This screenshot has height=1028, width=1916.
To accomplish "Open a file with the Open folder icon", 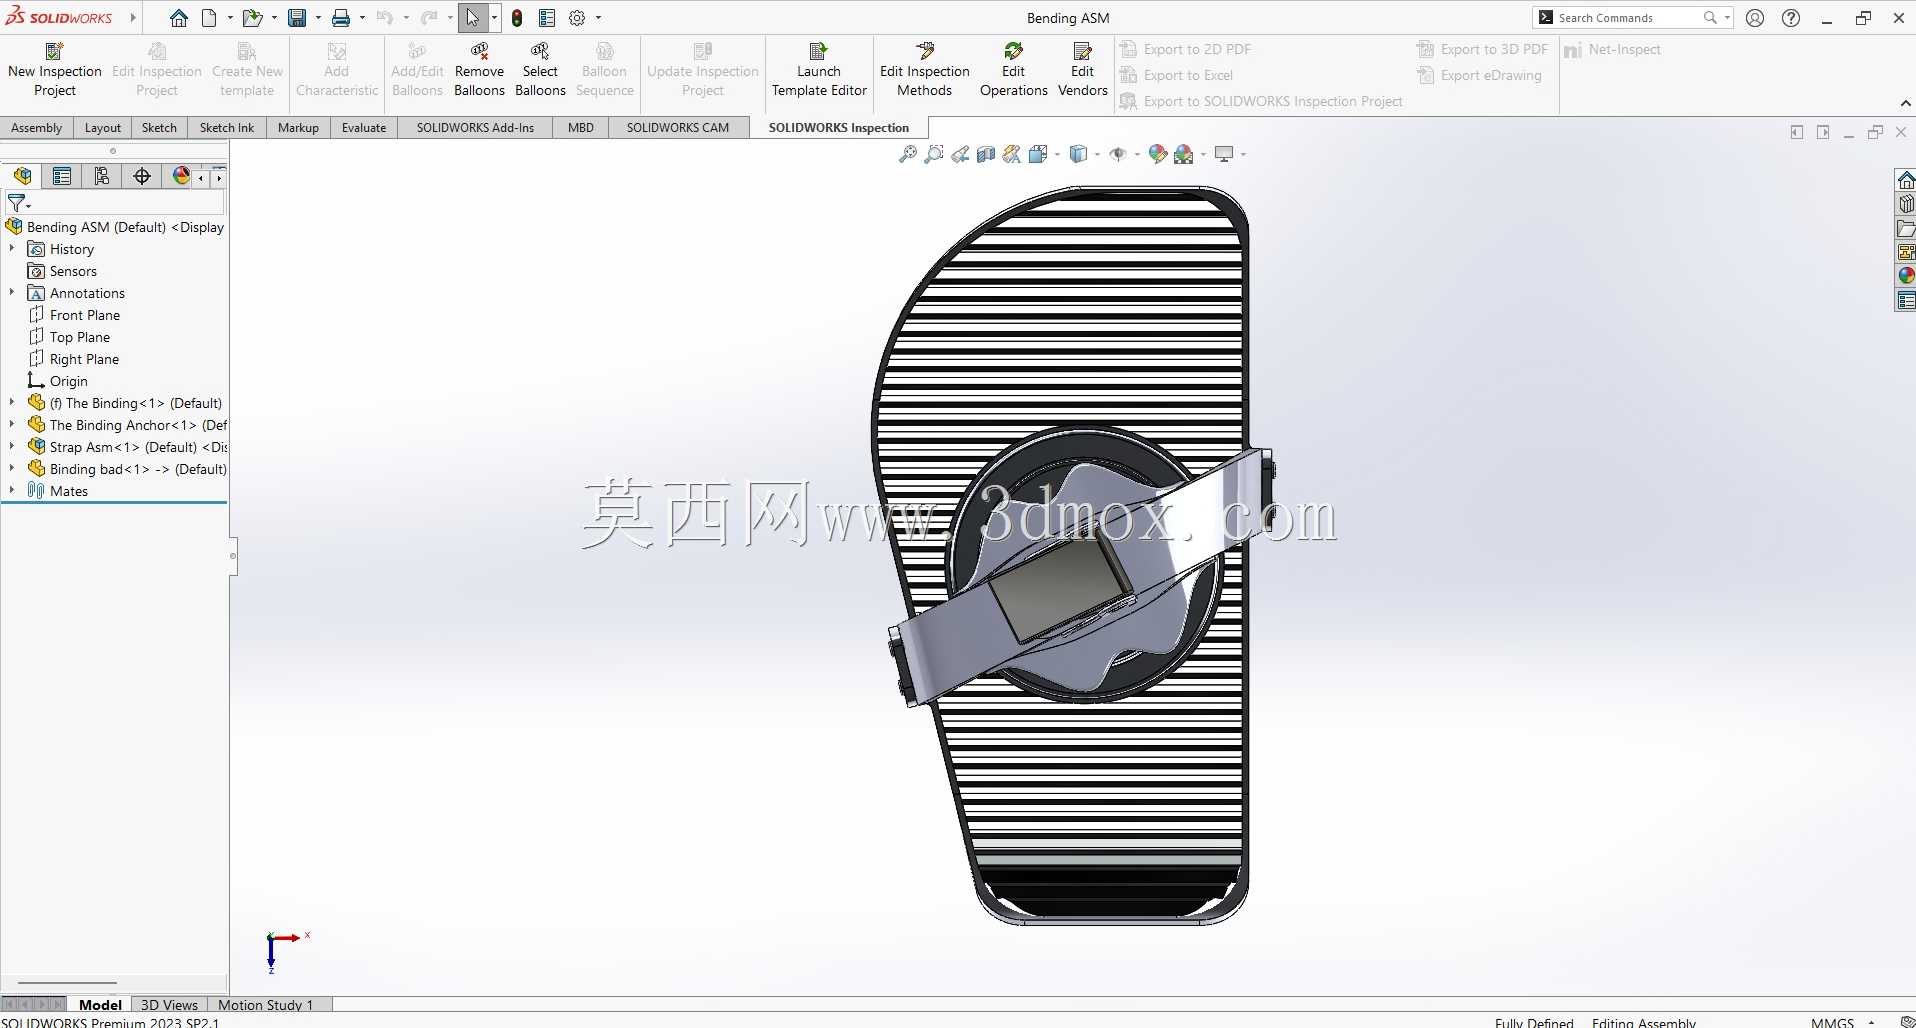I will 252,18.
